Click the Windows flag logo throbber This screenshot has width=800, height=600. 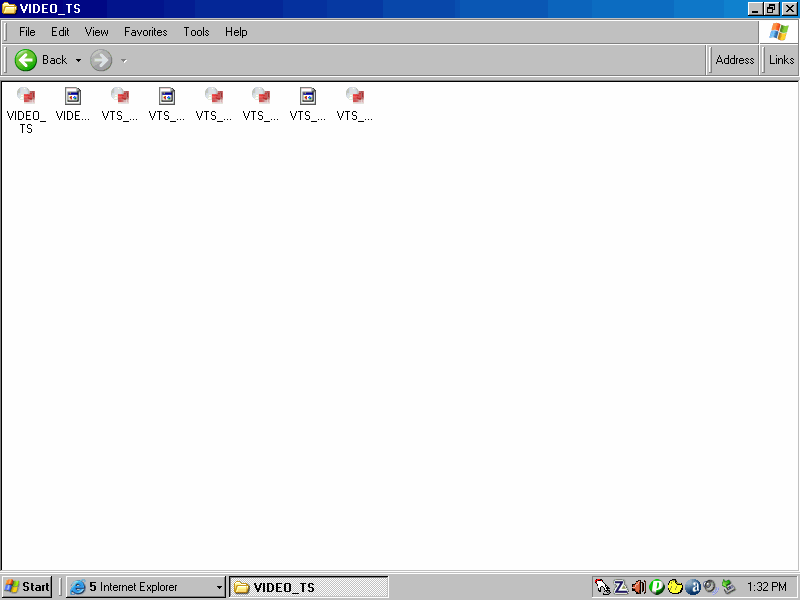point(779,32)
